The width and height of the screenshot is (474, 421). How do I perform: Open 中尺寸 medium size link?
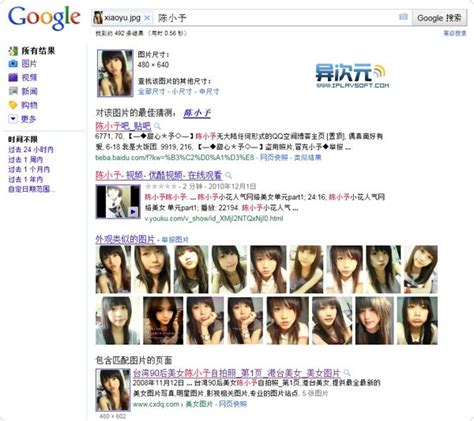(209, 91)
